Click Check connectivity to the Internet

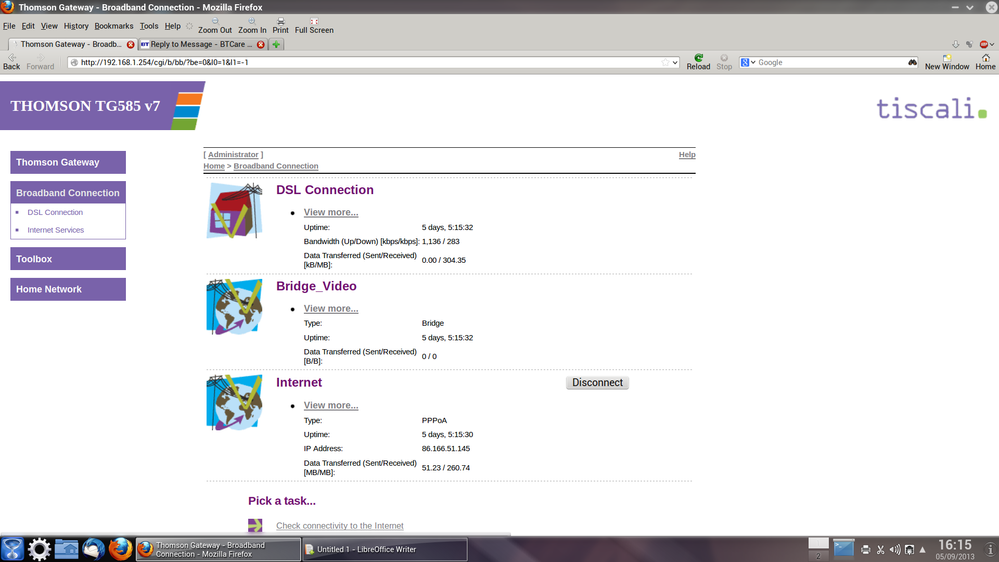click(x=340, y=526)
